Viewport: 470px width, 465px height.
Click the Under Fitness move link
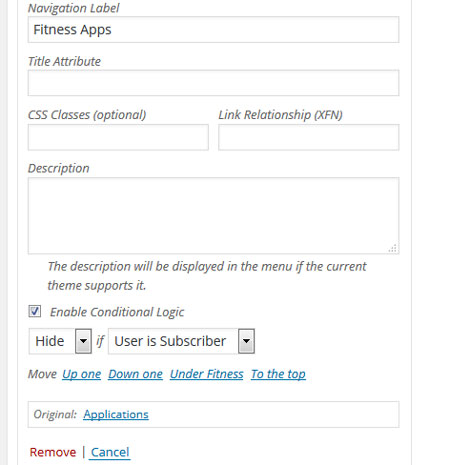point(207,374)
